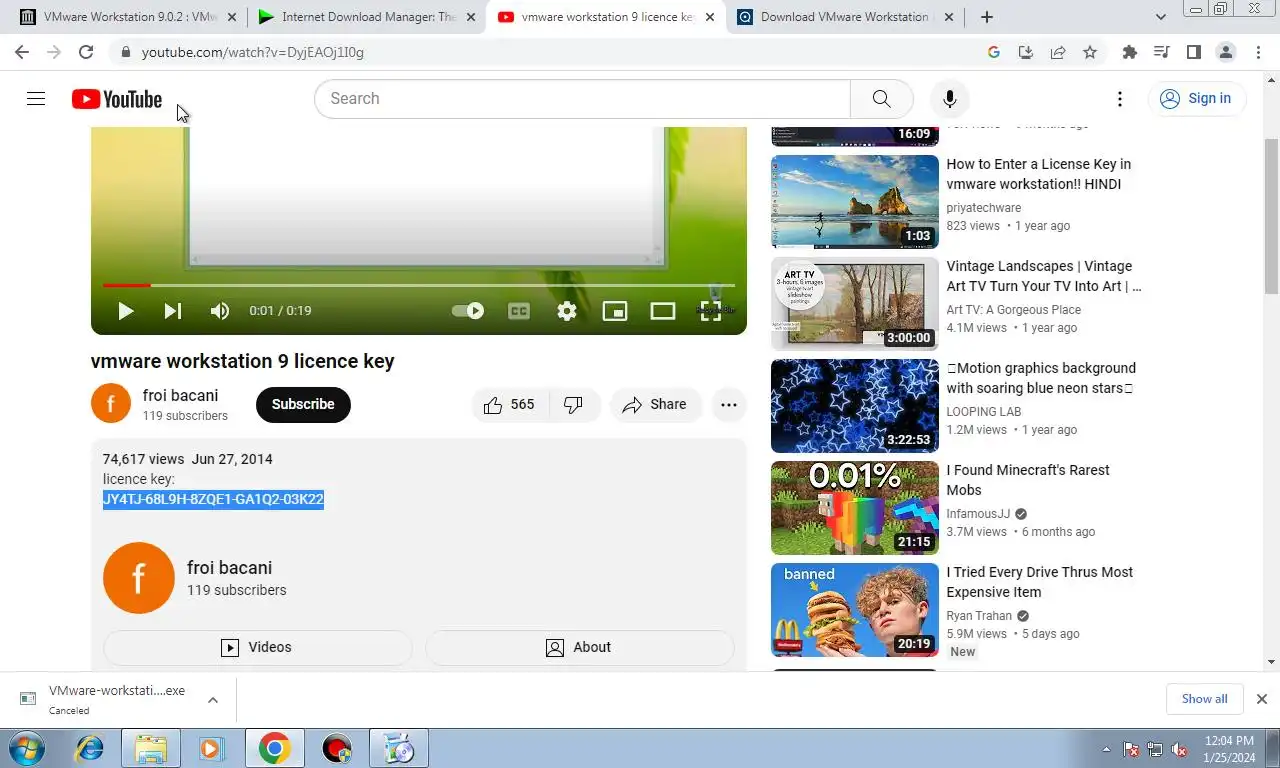Toggle closed captions on the player
This screenshot has width=1280, height=768.
coord(518,311)
